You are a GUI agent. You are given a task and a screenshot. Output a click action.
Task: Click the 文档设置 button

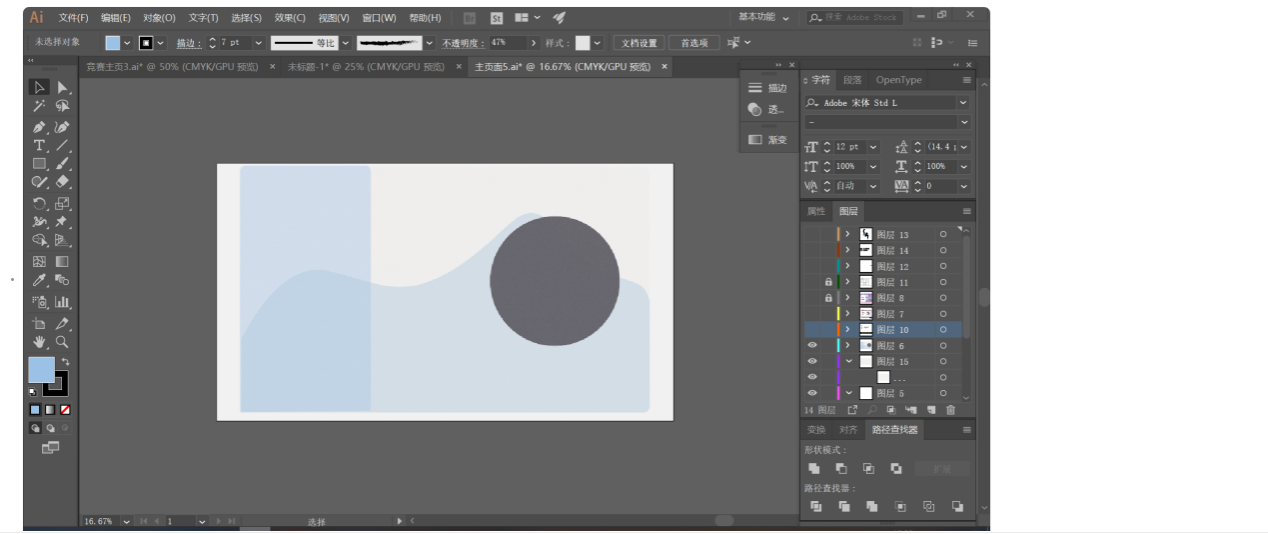point(638,43)
